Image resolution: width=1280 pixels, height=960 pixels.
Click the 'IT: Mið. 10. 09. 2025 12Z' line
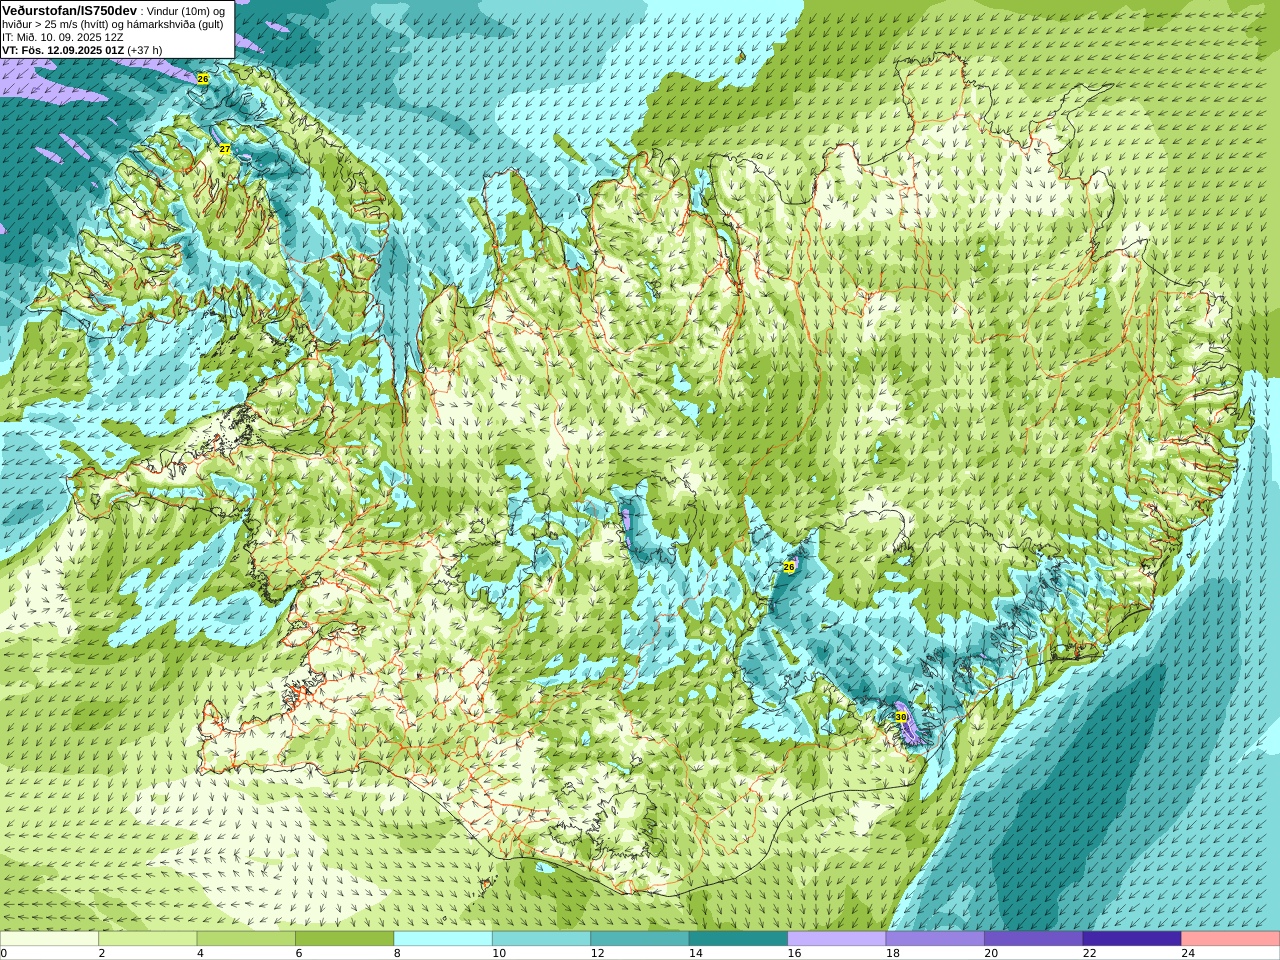pyautogui.click(x=63, y=37)
